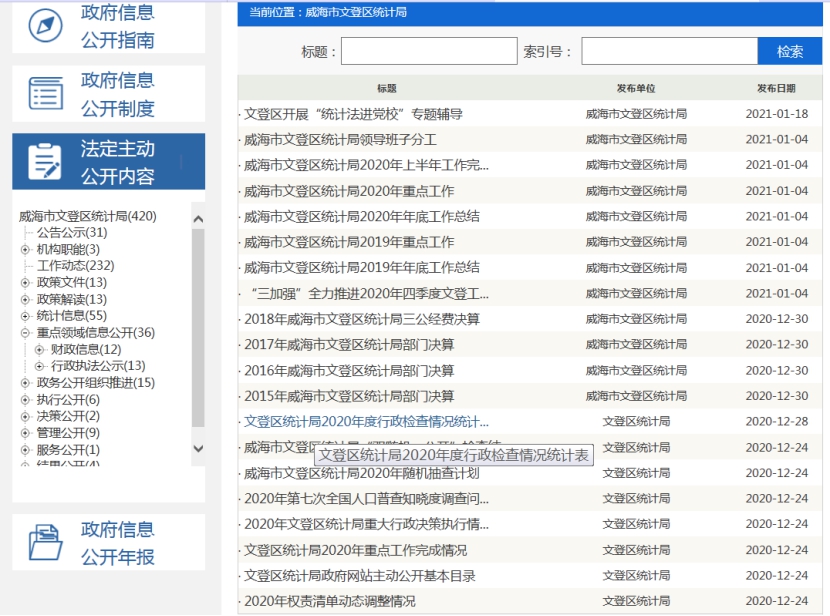Expand the 财政信息 sub-node
Viewport: 830px width, 616px height.
(x=40, y=349)
